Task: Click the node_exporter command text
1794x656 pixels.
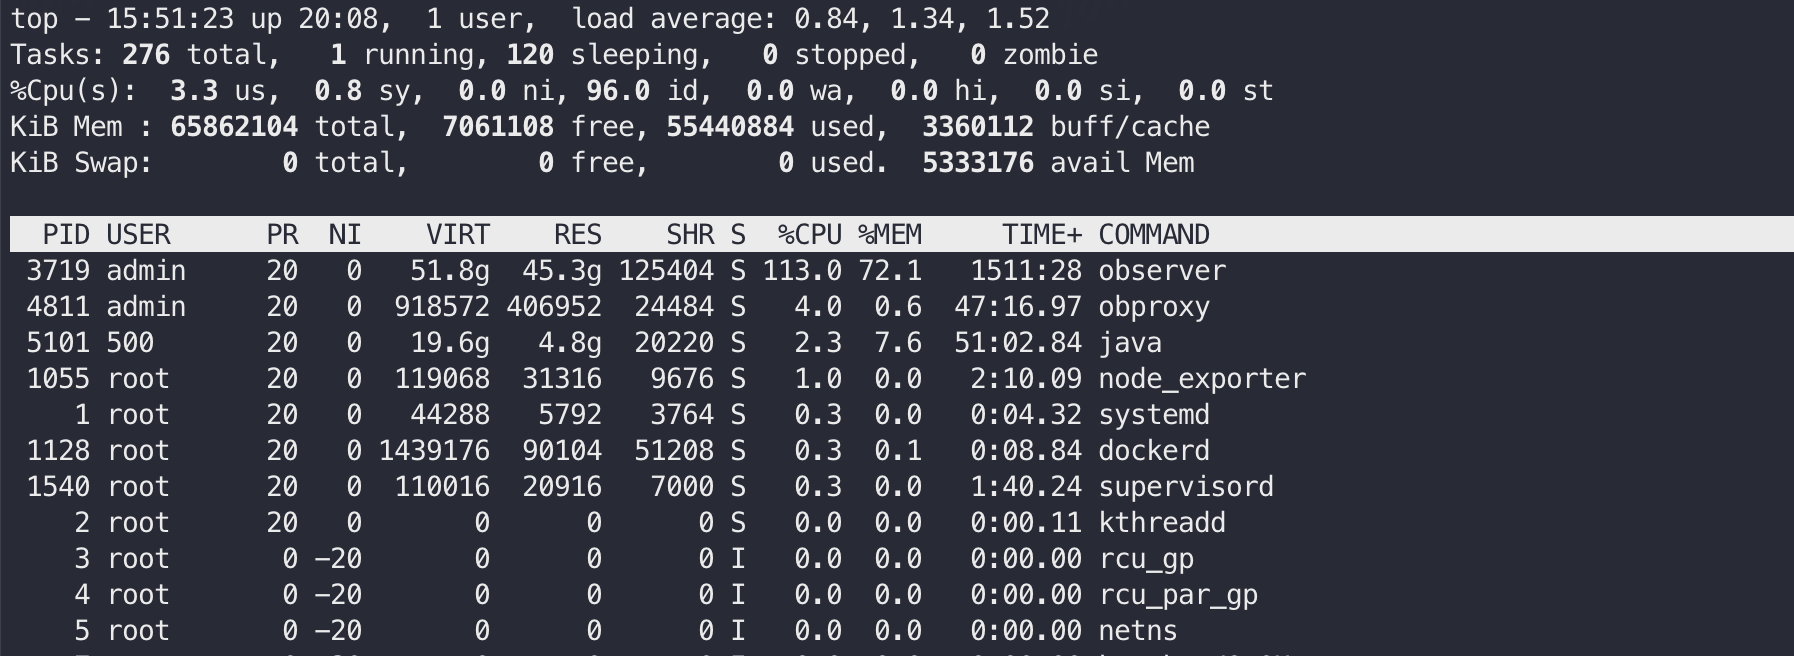Action: pos(1202,379)
